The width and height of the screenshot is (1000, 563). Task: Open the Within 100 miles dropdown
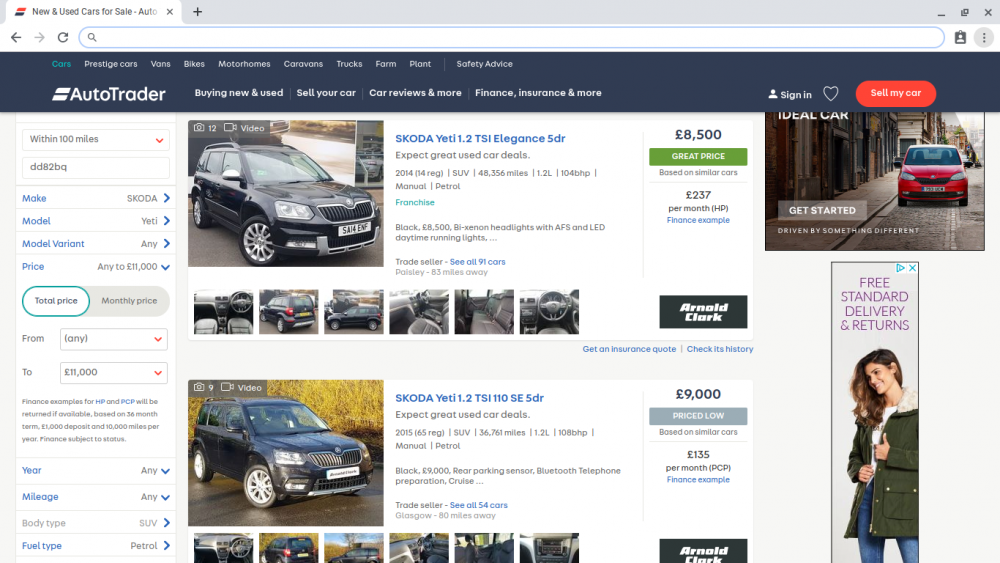(x=96, y=139)
